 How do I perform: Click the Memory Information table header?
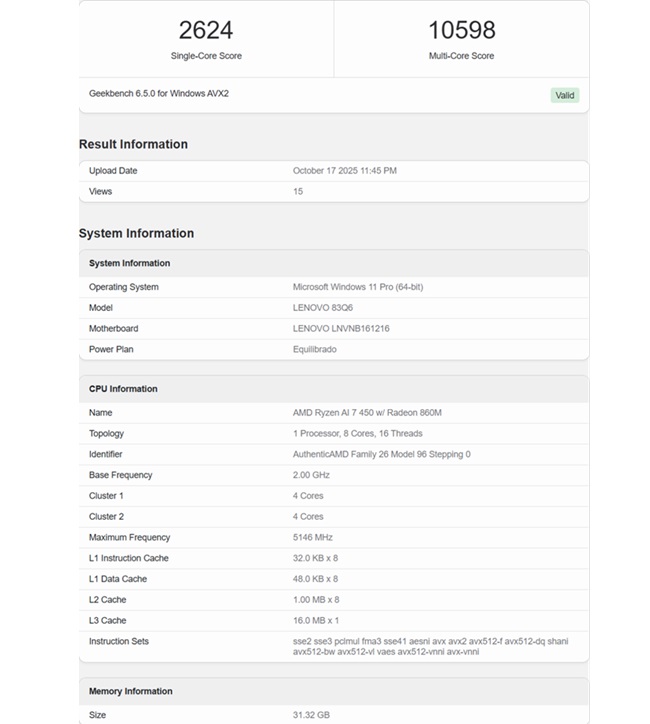[130, 691]
